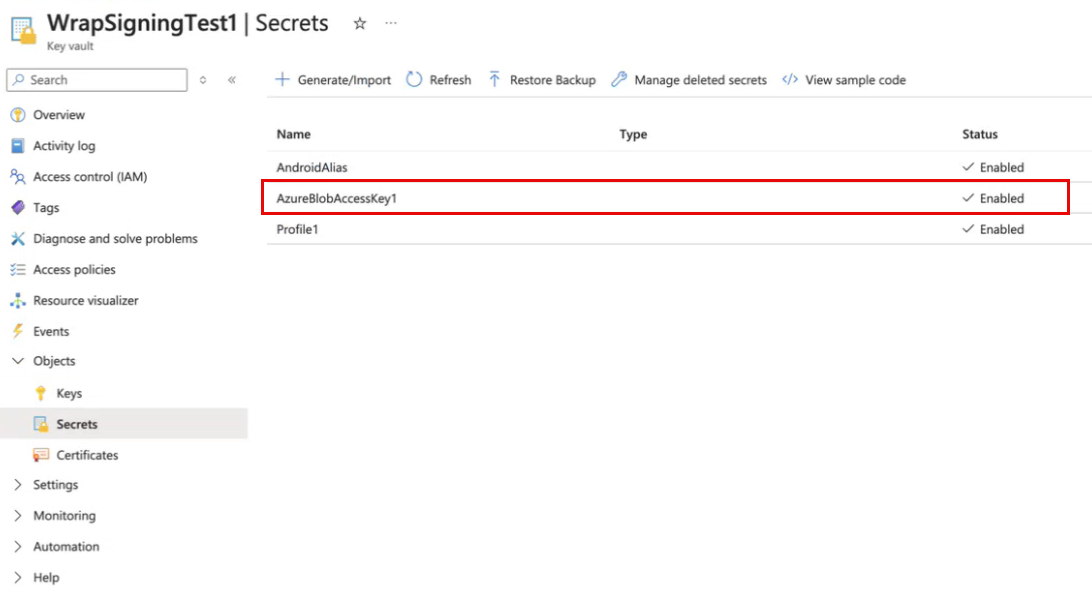Collapse the sidebar with double-chevron icon
Viewport: 1092px width, 605px height.
tap(232, 80)
